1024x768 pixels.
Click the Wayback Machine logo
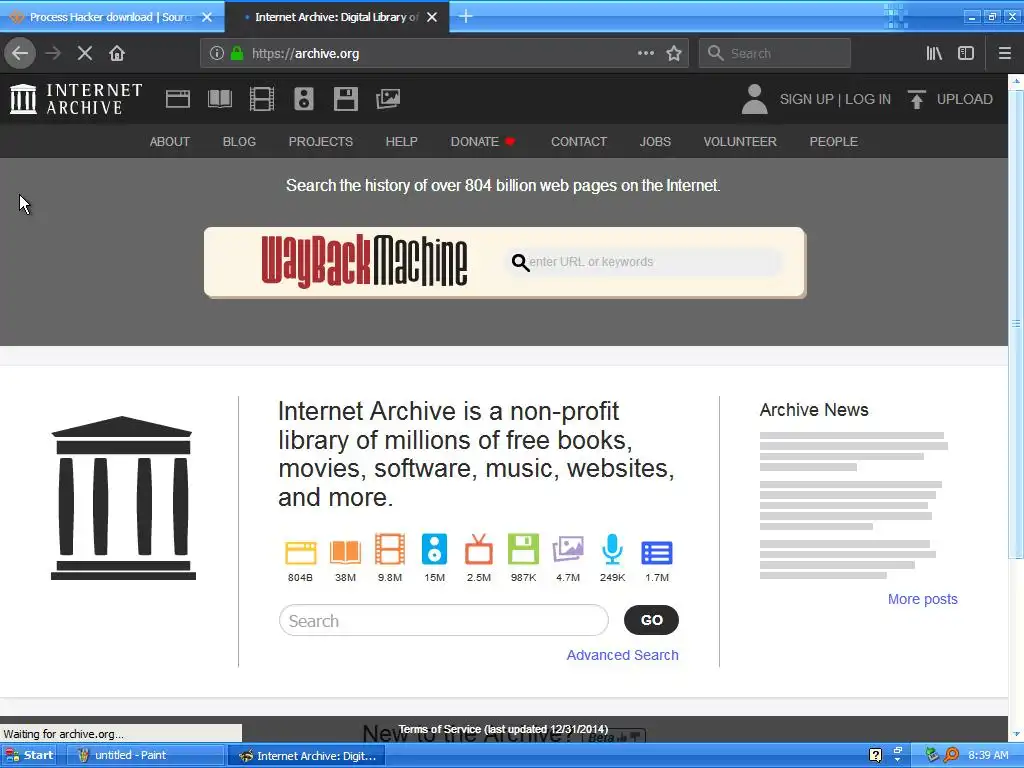[364, 261]
